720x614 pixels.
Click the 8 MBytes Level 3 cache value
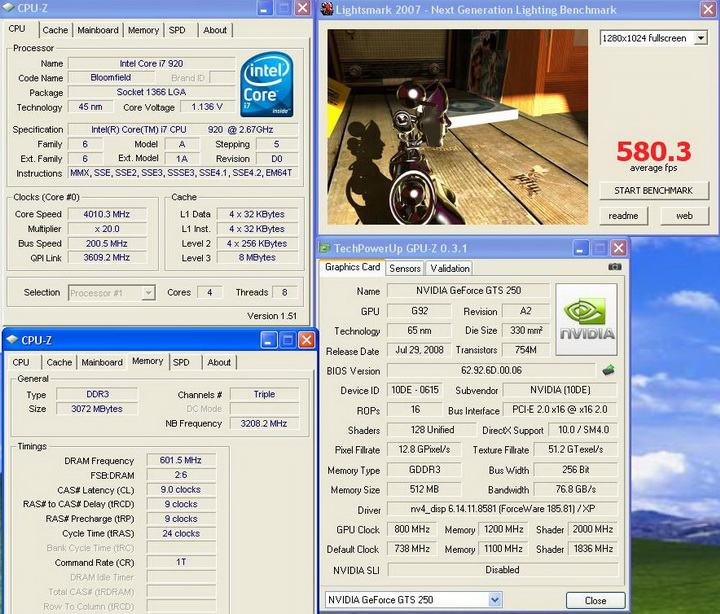[x=257, y=258]
